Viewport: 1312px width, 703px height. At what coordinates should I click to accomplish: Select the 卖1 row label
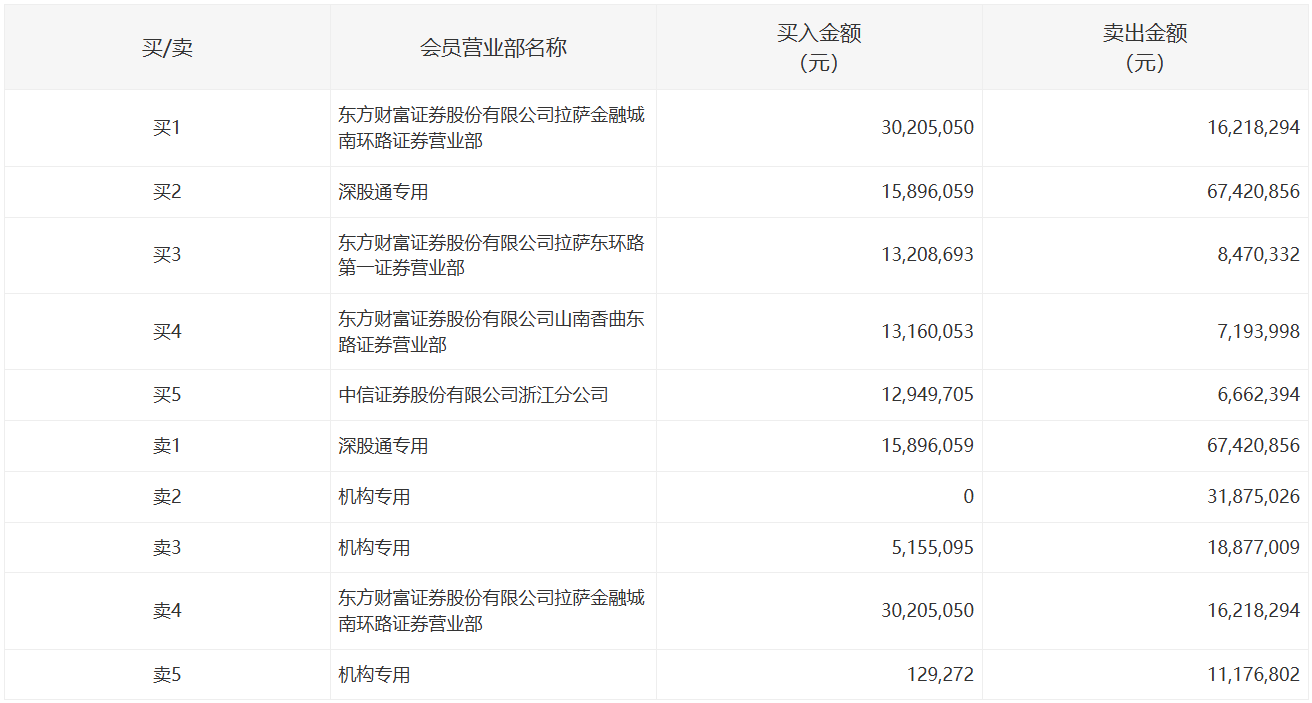(165, 445)
